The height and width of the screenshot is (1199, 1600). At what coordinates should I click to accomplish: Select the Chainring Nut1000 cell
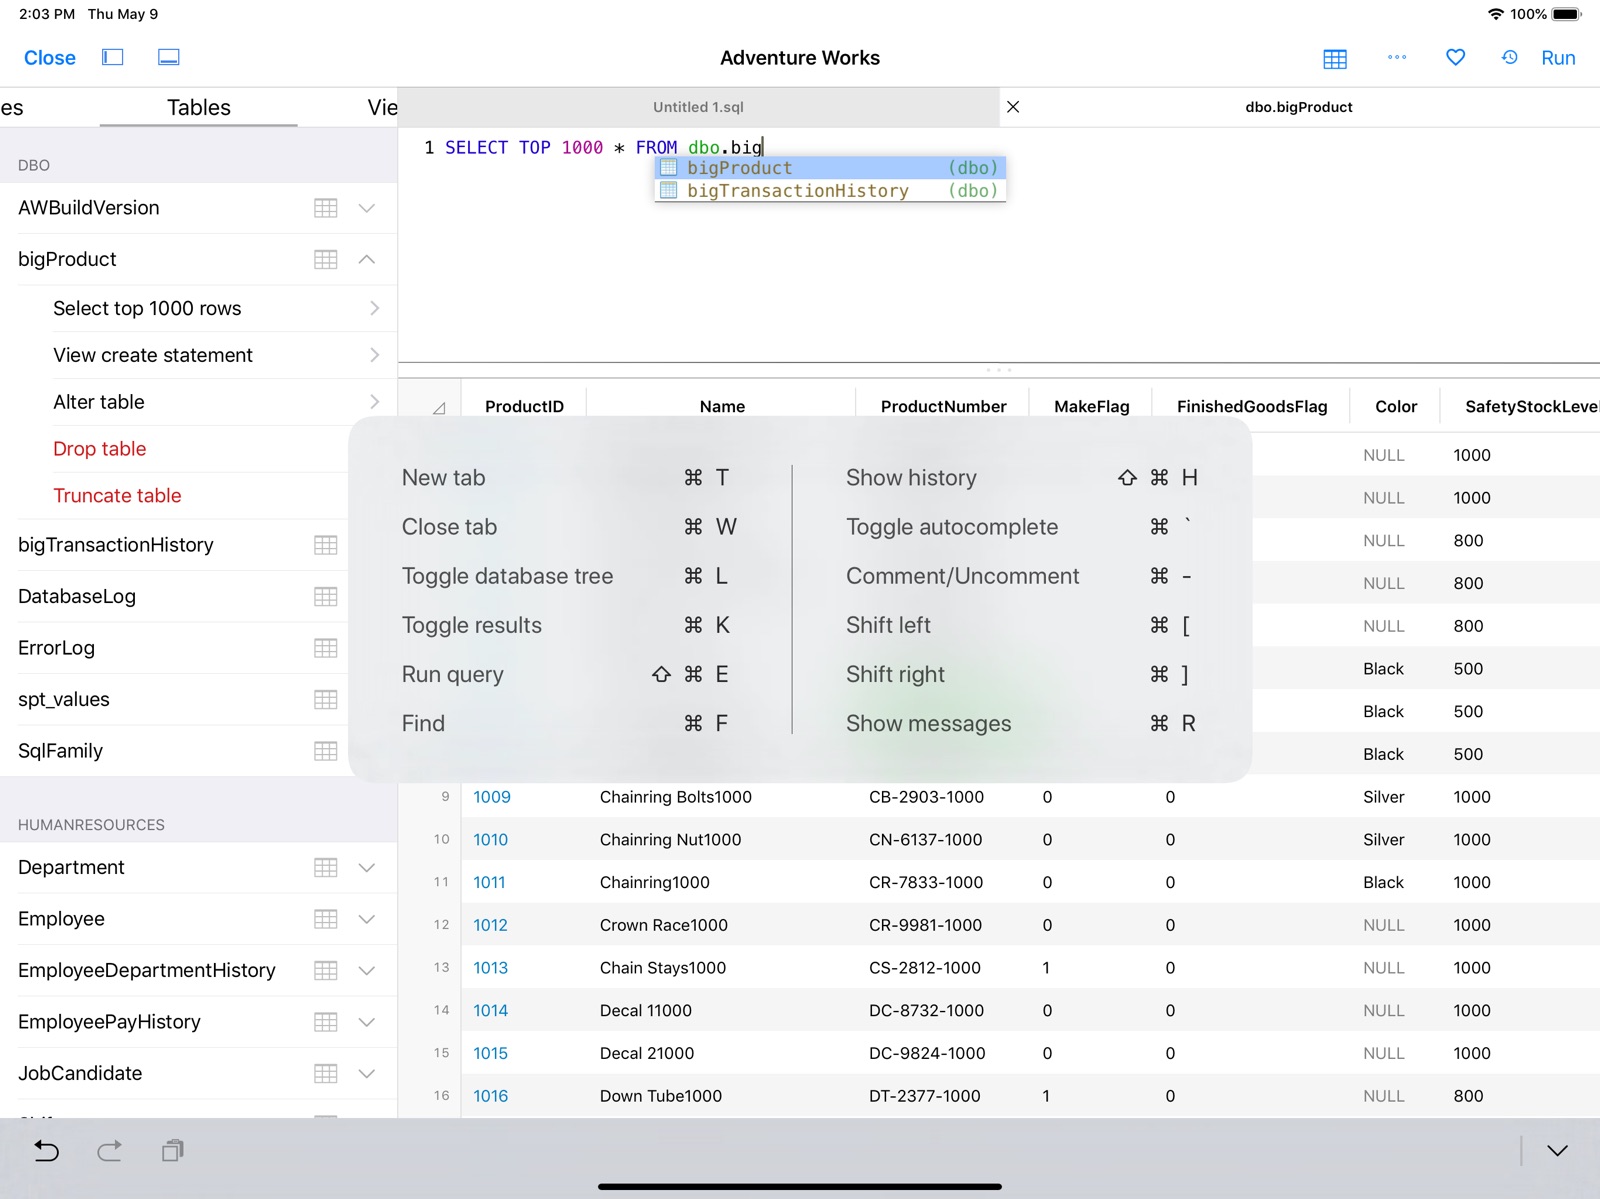[671, 840]
